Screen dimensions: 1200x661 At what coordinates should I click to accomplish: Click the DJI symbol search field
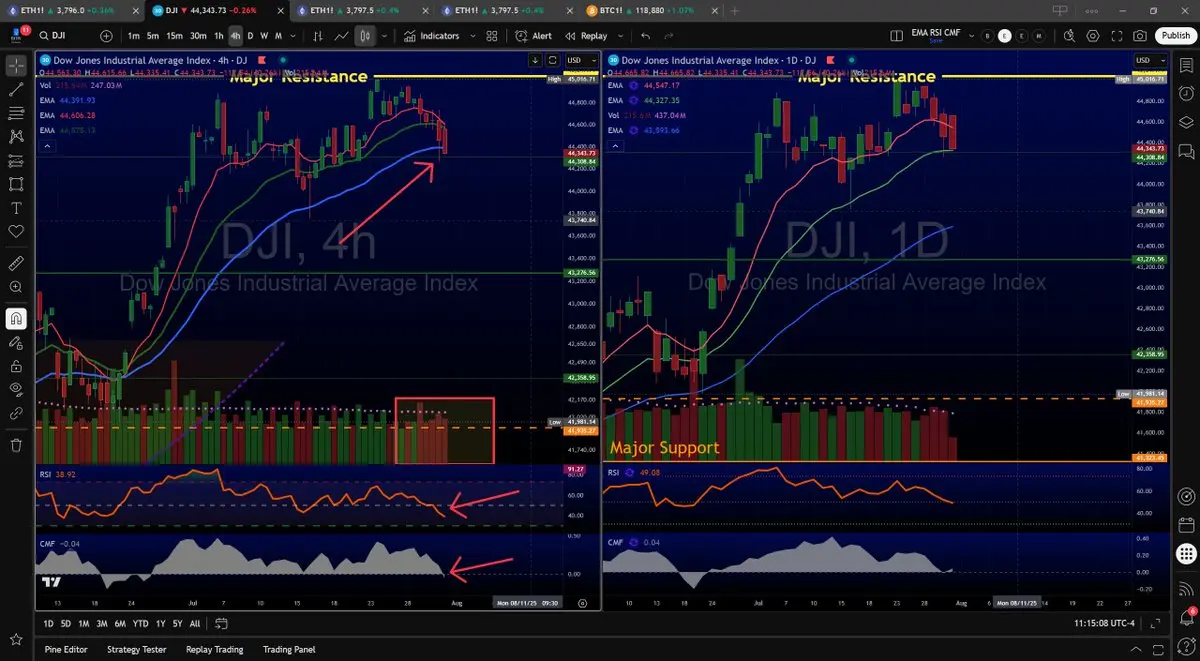tap(64, 35)
